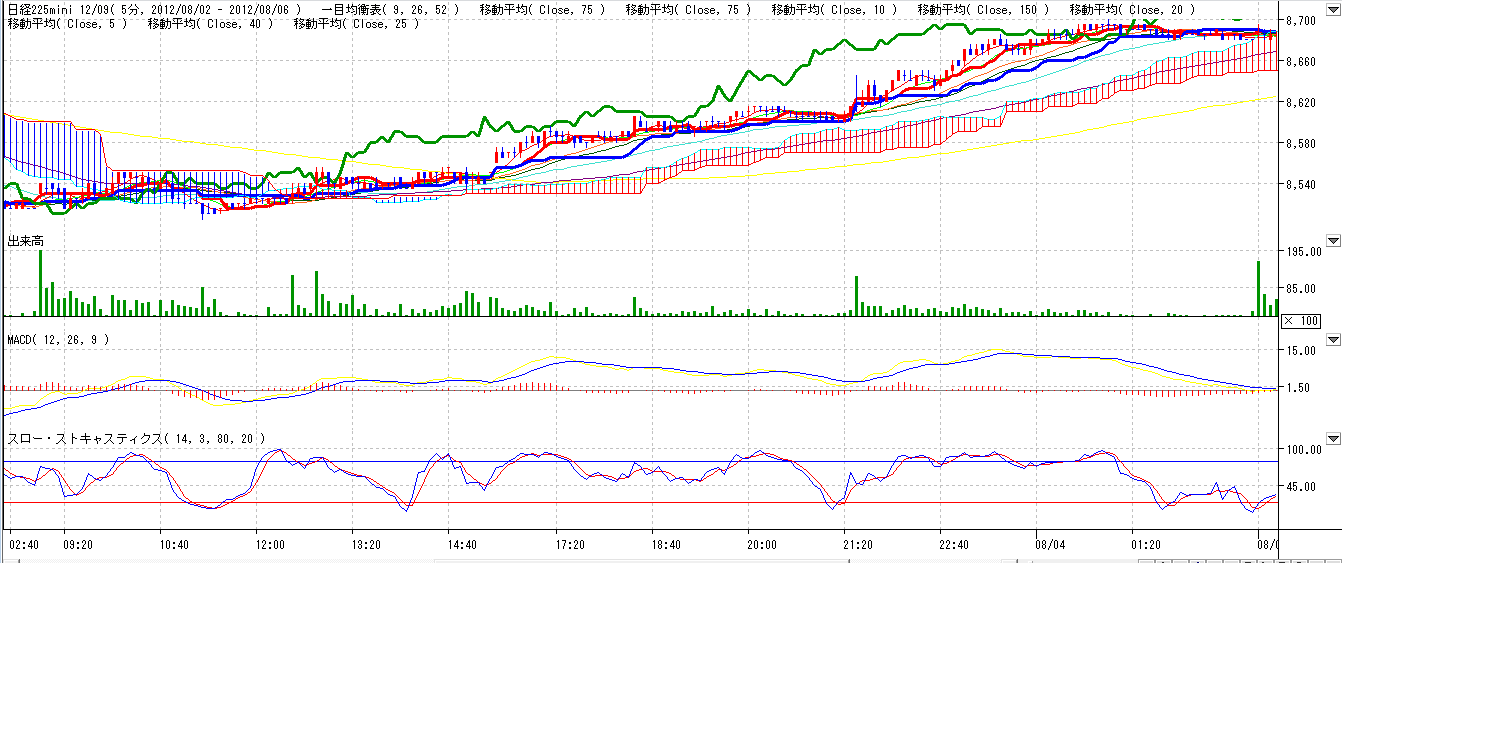
Task: Select the 一目均衡表( 9, 26, 52 ) label
Action: [390, 10]
